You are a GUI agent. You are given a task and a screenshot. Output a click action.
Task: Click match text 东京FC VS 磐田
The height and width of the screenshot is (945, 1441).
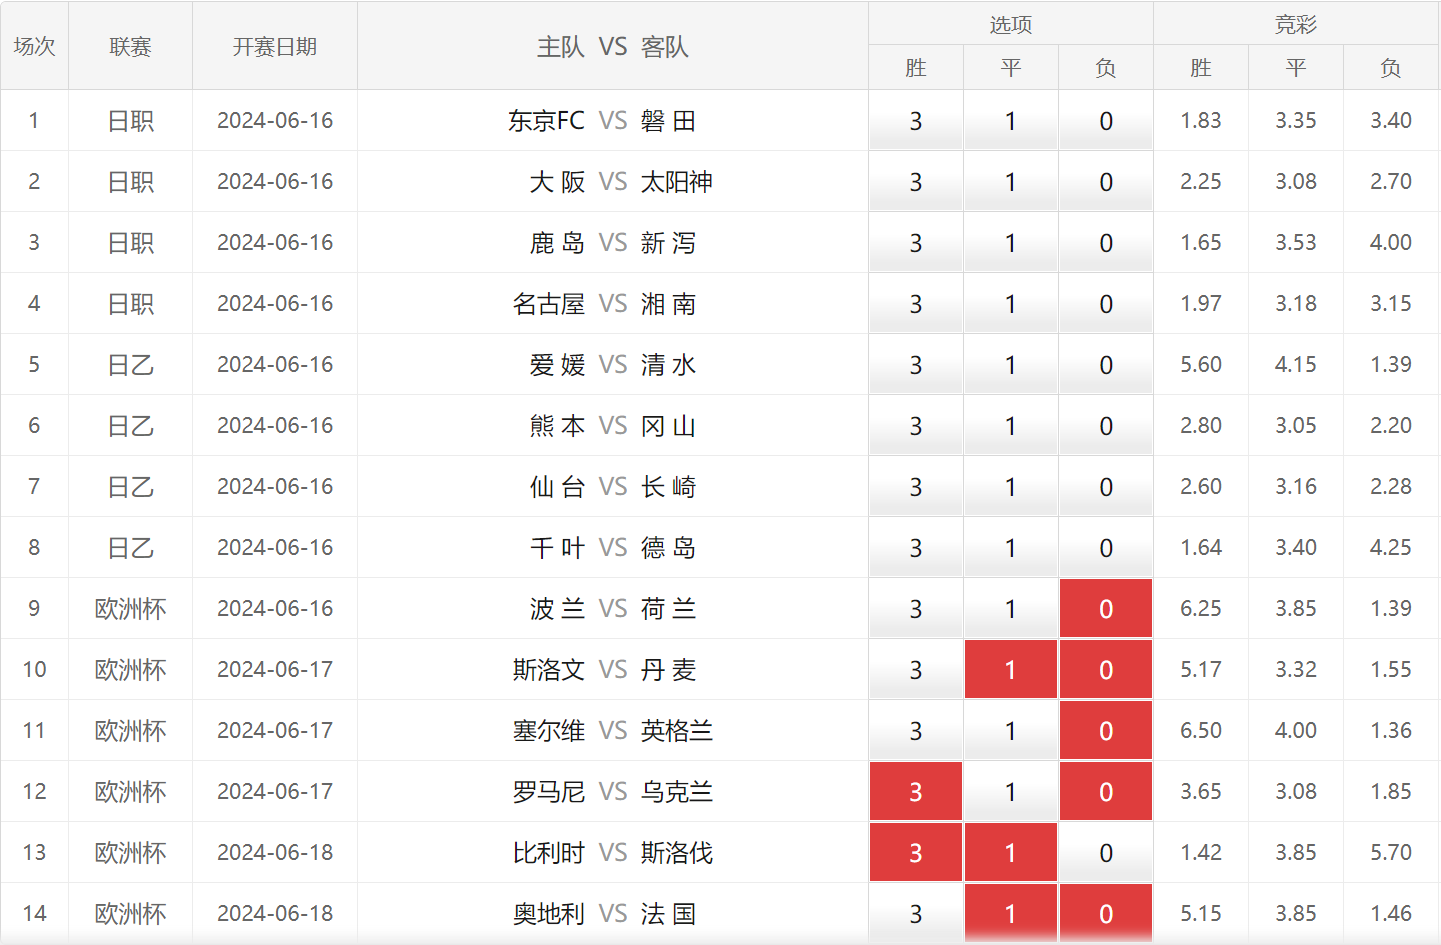tap(602, 121)
